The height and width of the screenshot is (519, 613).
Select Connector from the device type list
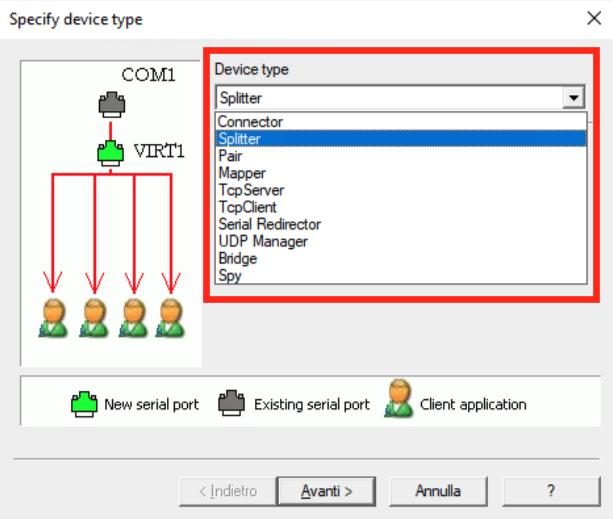coord(250,122)
